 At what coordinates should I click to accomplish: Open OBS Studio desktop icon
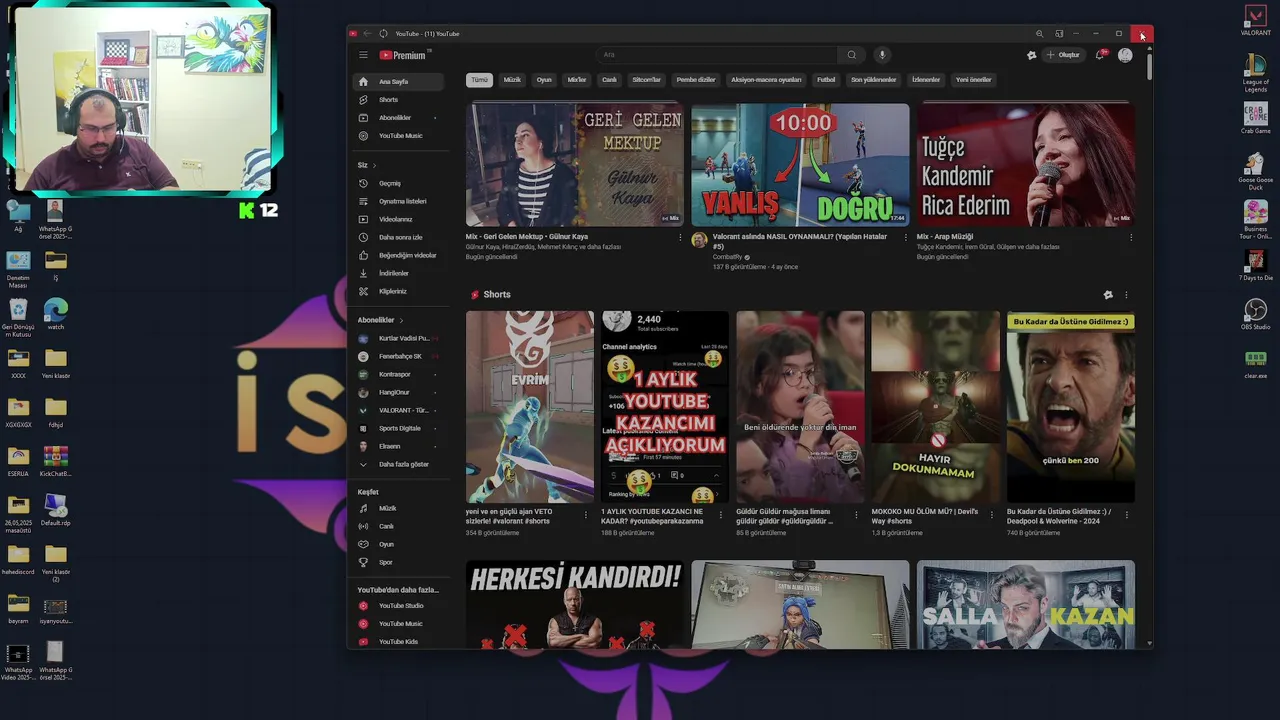(1255, 315)
